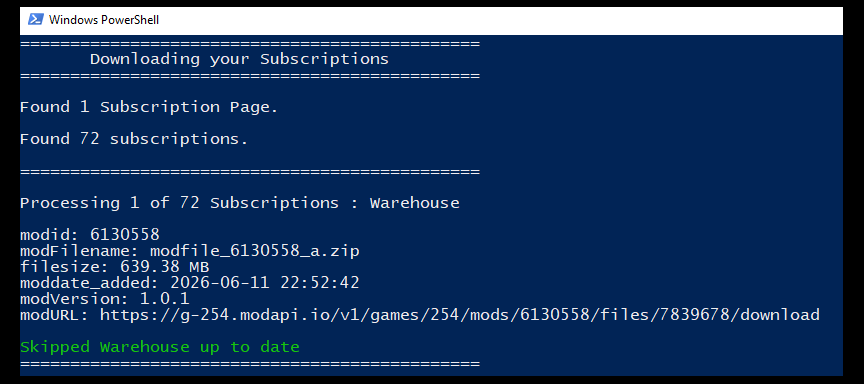Click the top separator line of equals signs
Viewport: 864px width, 384px height.
coord(250,44)
